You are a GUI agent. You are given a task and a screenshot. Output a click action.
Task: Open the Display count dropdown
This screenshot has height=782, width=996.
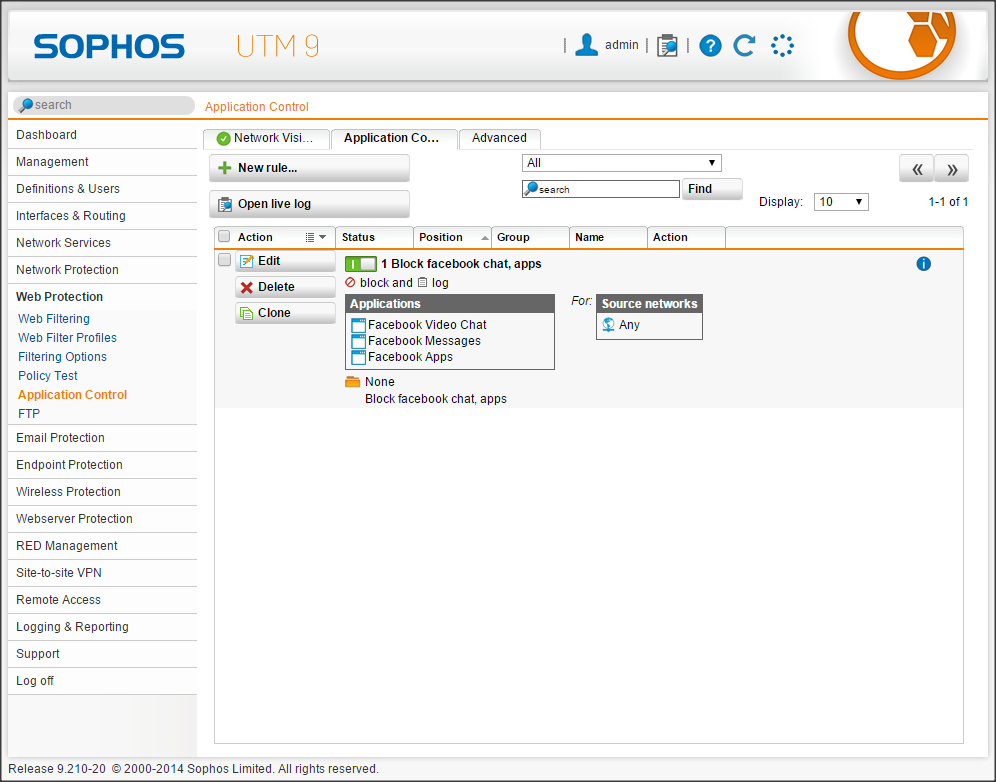841,202
